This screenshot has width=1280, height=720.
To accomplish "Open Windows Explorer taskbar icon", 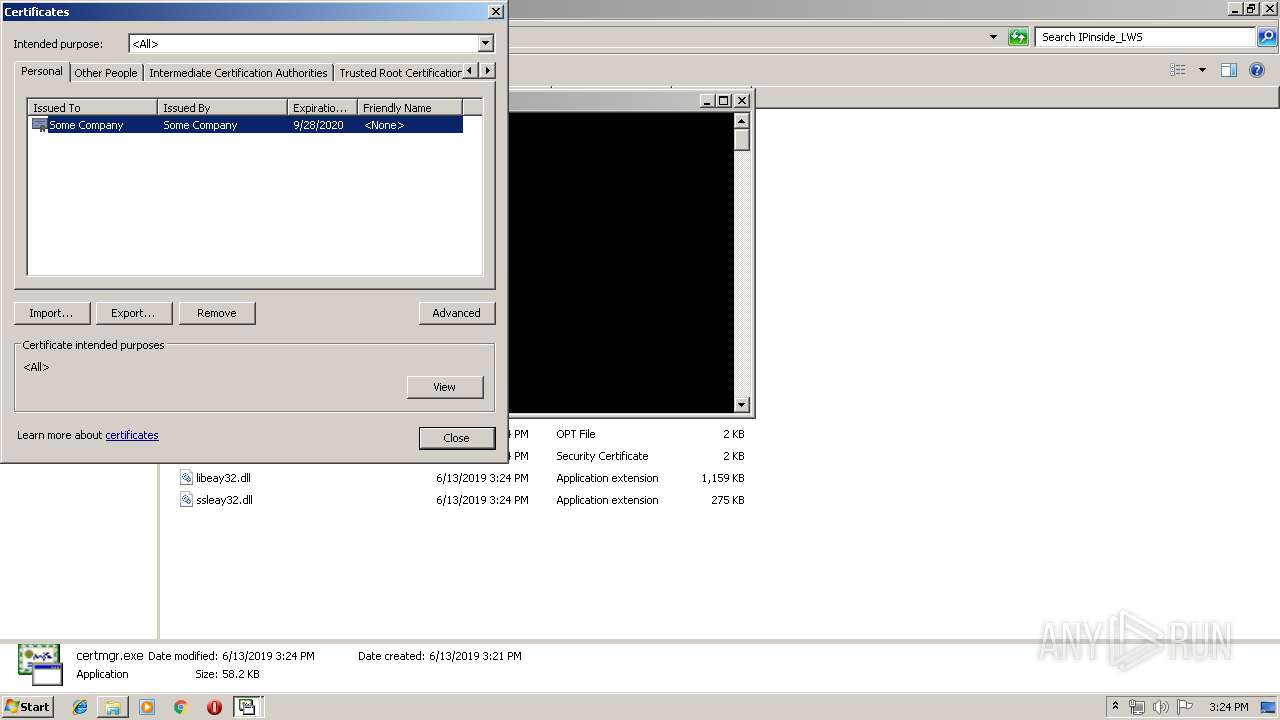I will pos(113,707).
